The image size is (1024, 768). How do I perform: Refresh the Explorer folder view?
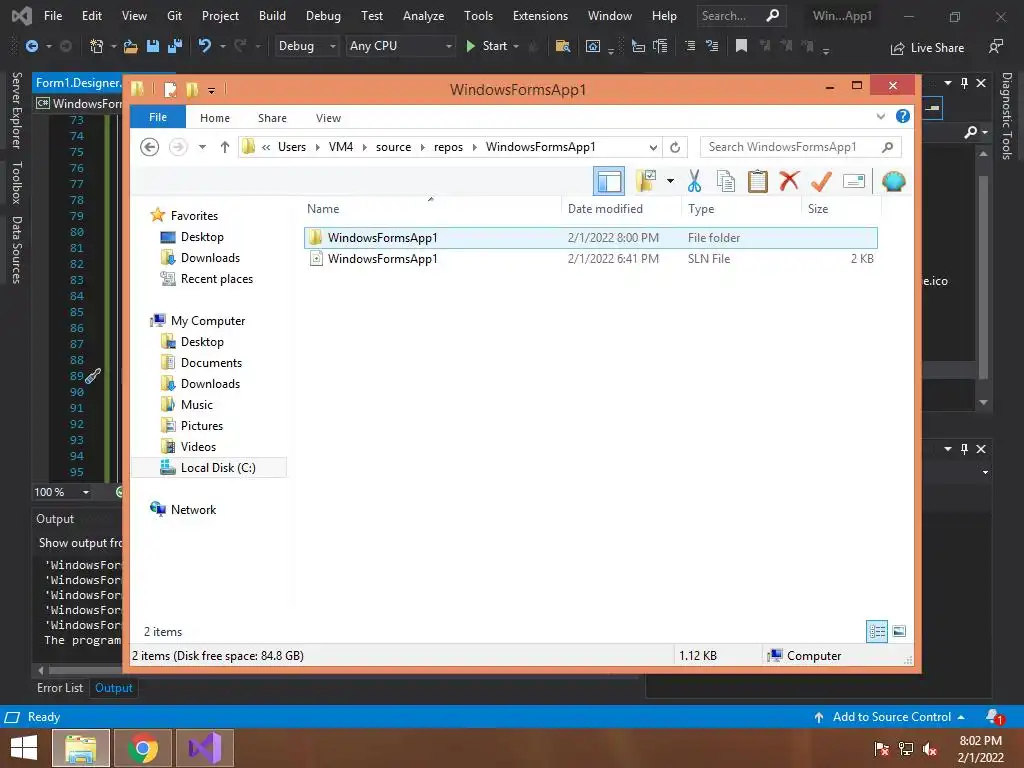coord(675,147)
